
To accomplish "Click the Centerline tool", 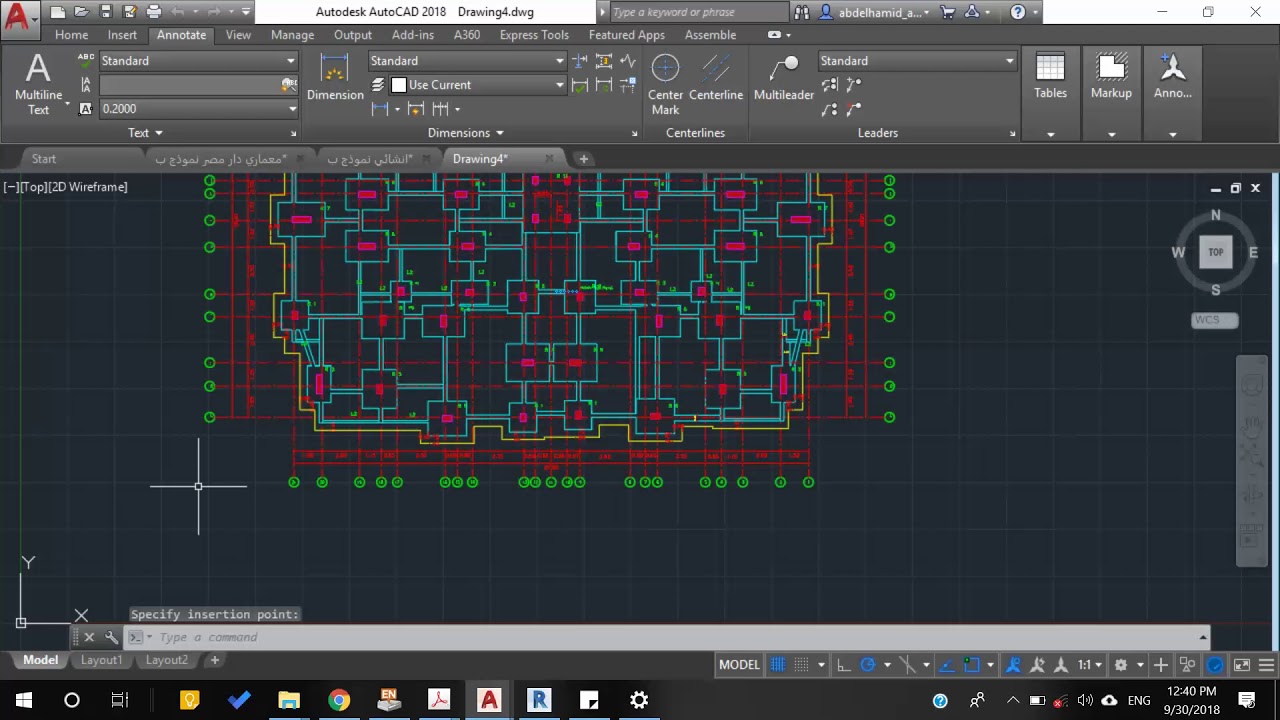I will click(716, 77).
